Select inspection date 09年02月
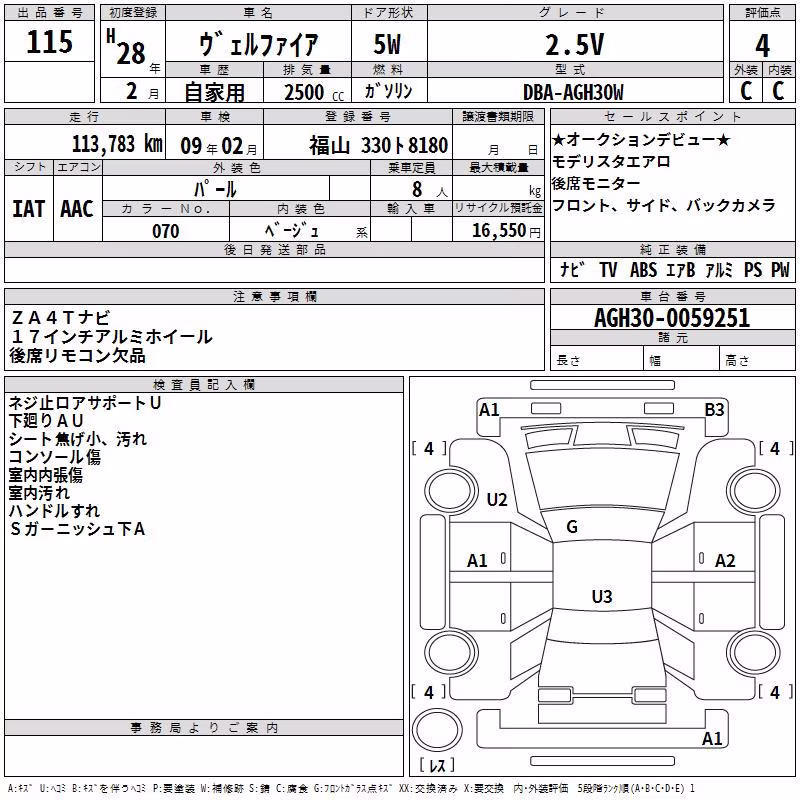The width and height of the screenshot is (800, 800). (x=219, y=146)
